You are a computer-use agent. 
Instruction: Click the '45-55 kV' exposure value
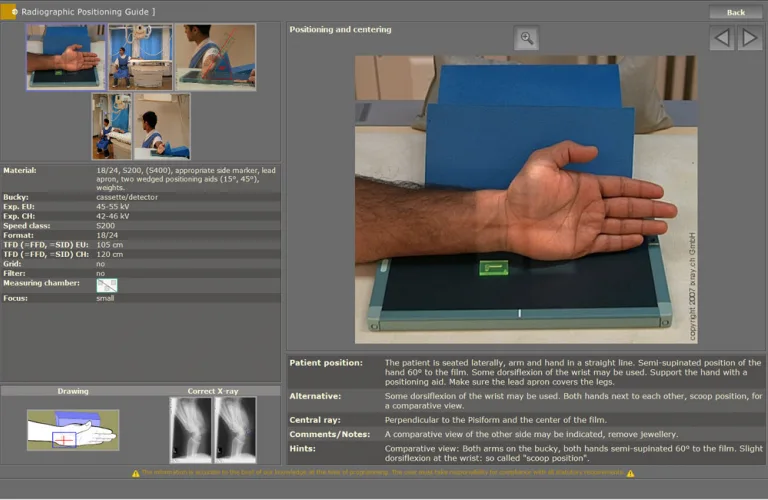pyautogui.click(x=113, y=207)
